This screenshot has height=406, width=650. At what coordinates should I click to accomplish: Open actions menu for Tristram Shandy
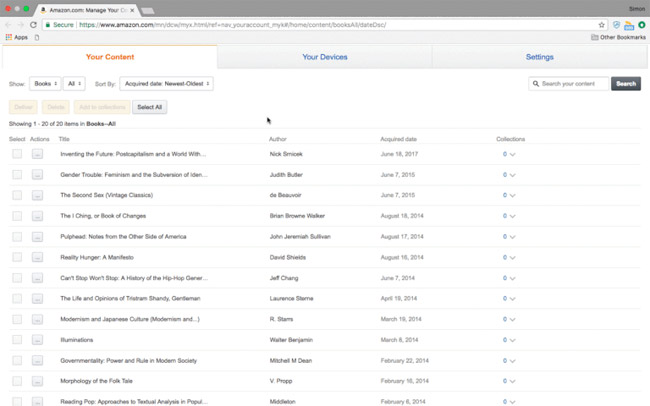[x=37, y=298]
